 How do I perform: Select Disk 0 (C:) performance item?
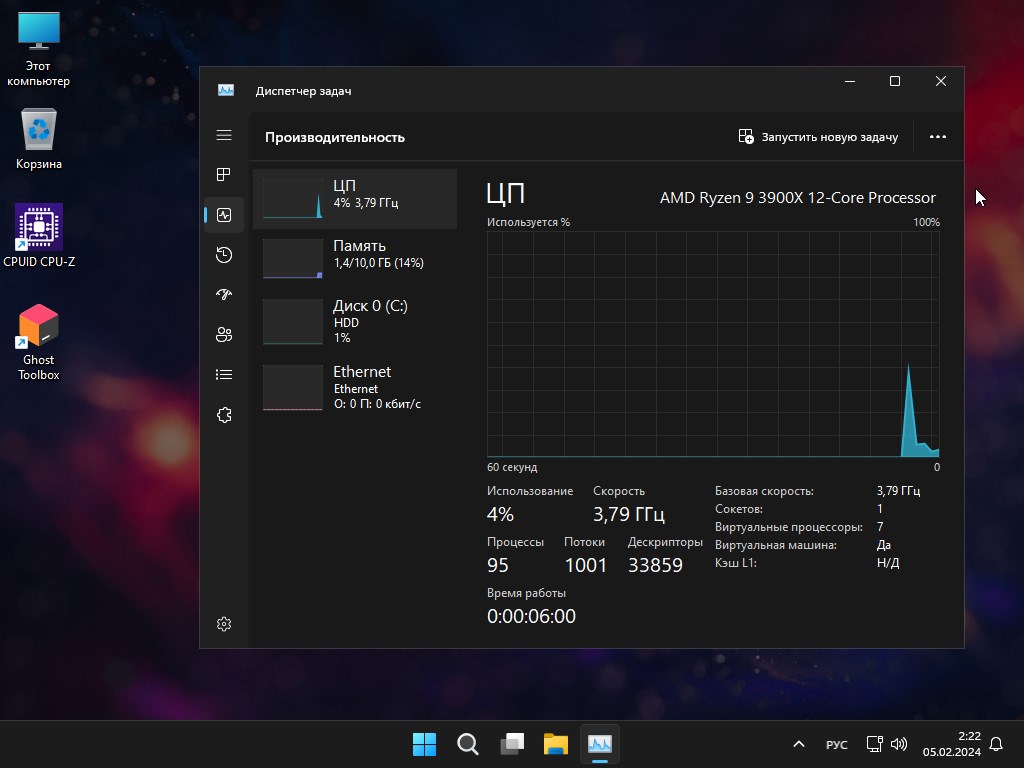355,321
